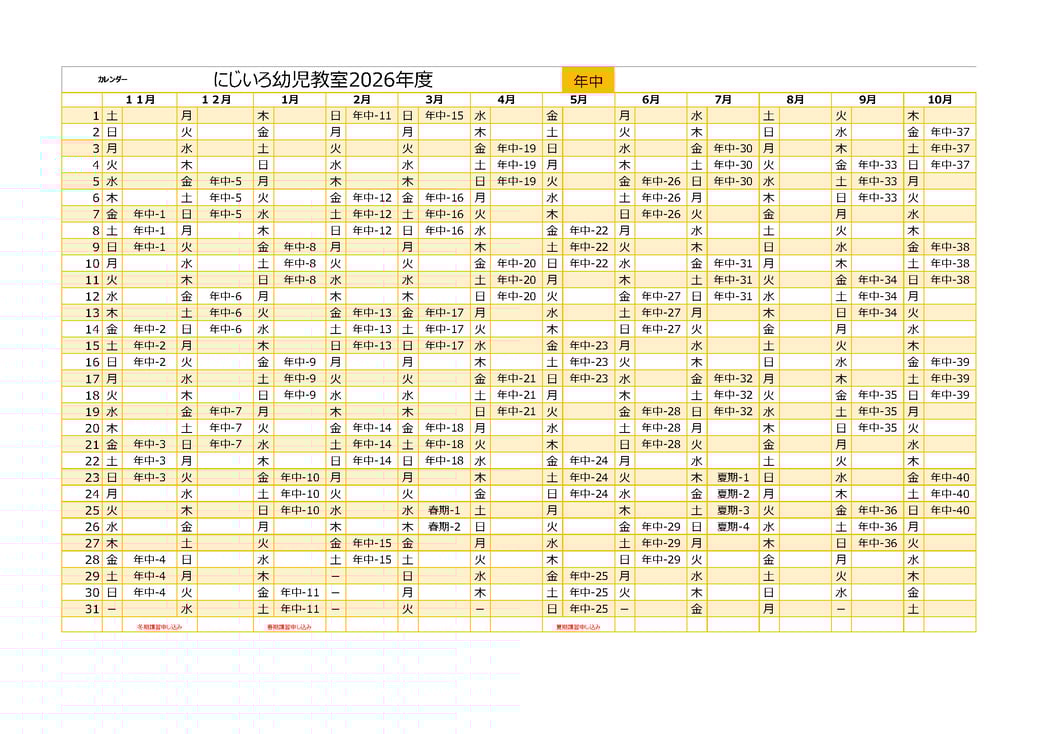This screenshot has width=1040, height=734.
Task: Click 年中-4 on the day 28 row
Action: tap(149, 560)
